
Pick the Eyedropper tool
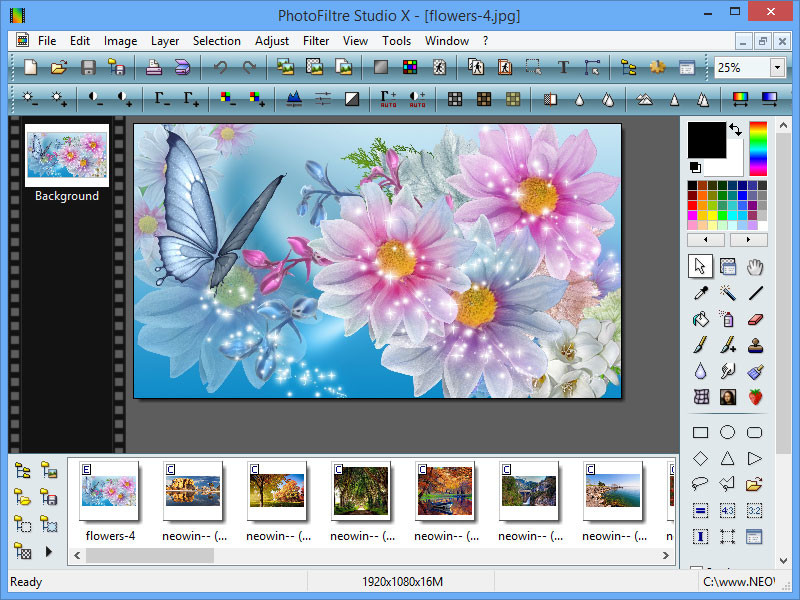[700, 292]
